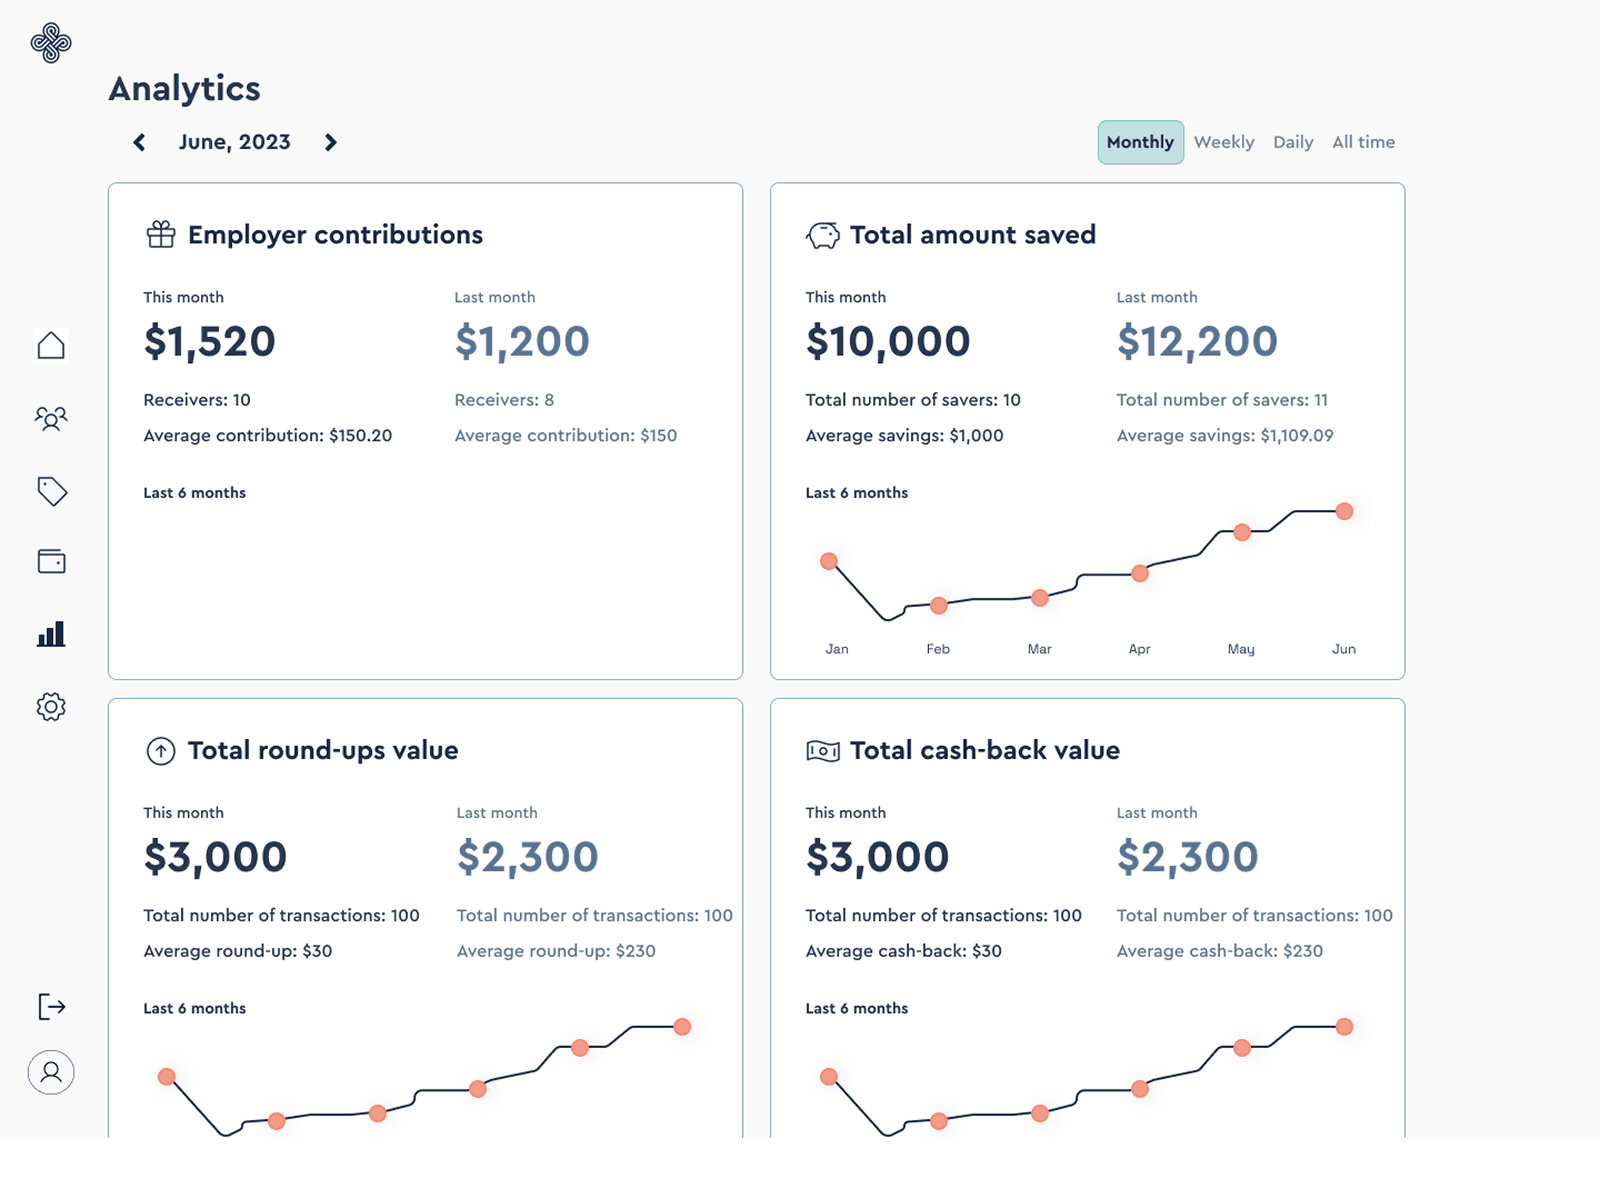Select the Monthly view tab
The image size is (1600, 1200).
1140,142
